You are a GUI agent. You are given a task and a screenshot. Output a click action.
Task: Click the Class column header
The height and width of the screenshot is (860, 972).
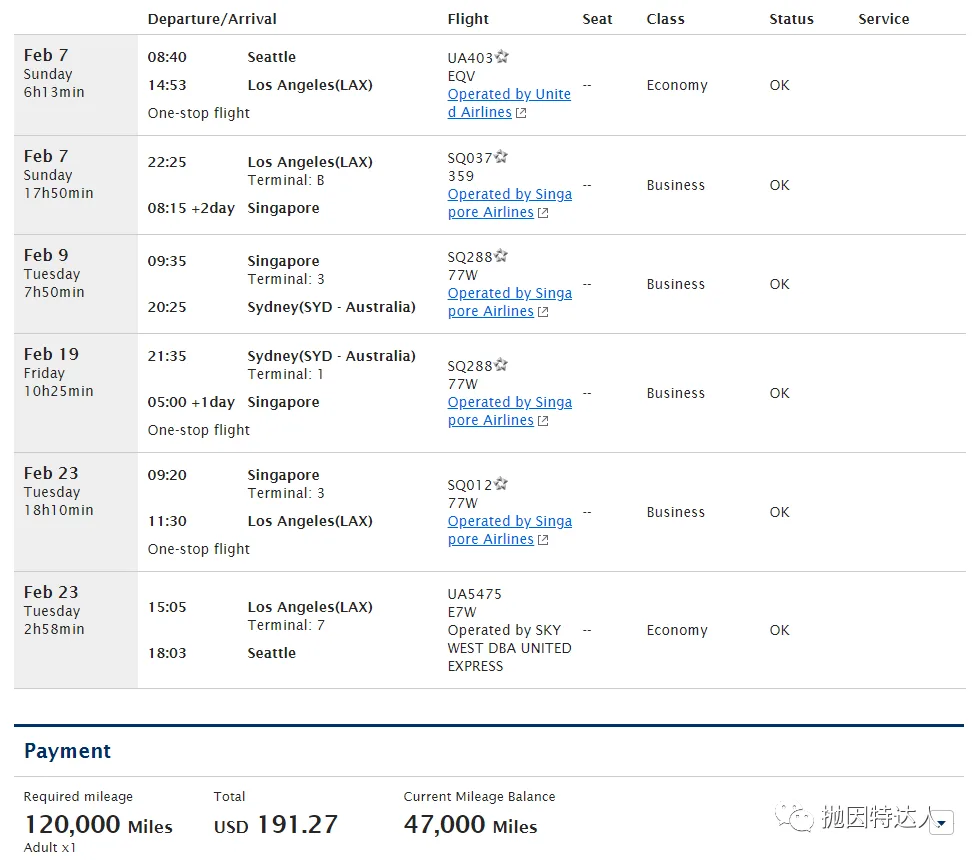(x=666, y=19)
